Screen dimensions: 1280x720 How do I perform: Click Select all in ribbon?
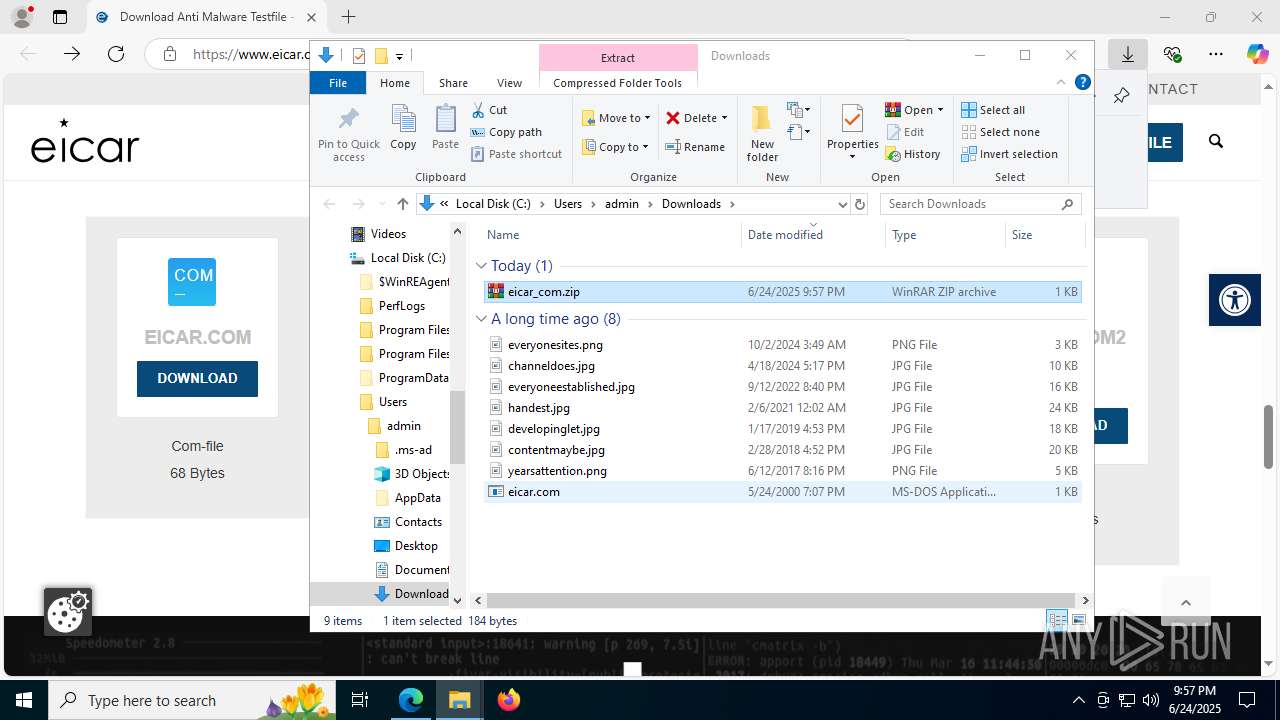993,110
